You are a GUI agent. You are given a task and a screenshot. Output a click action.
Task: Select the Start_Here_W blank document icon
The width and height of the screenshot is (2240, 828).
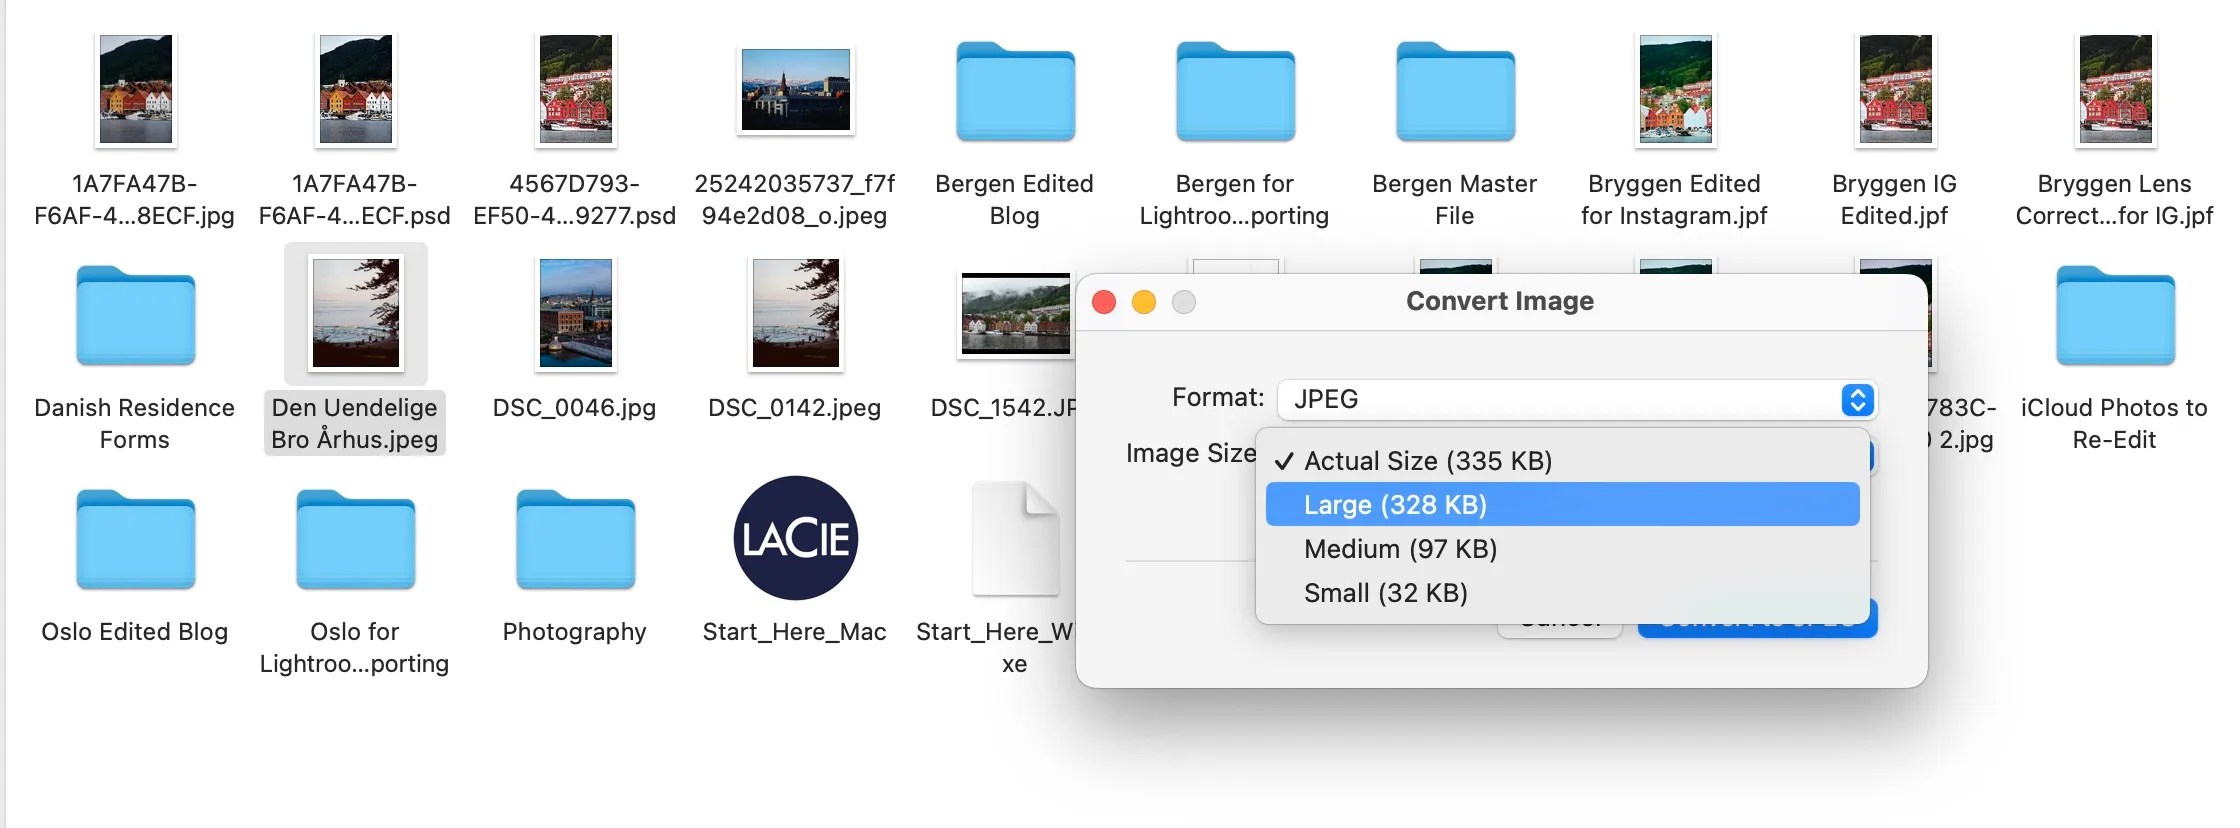(1015, 538)
